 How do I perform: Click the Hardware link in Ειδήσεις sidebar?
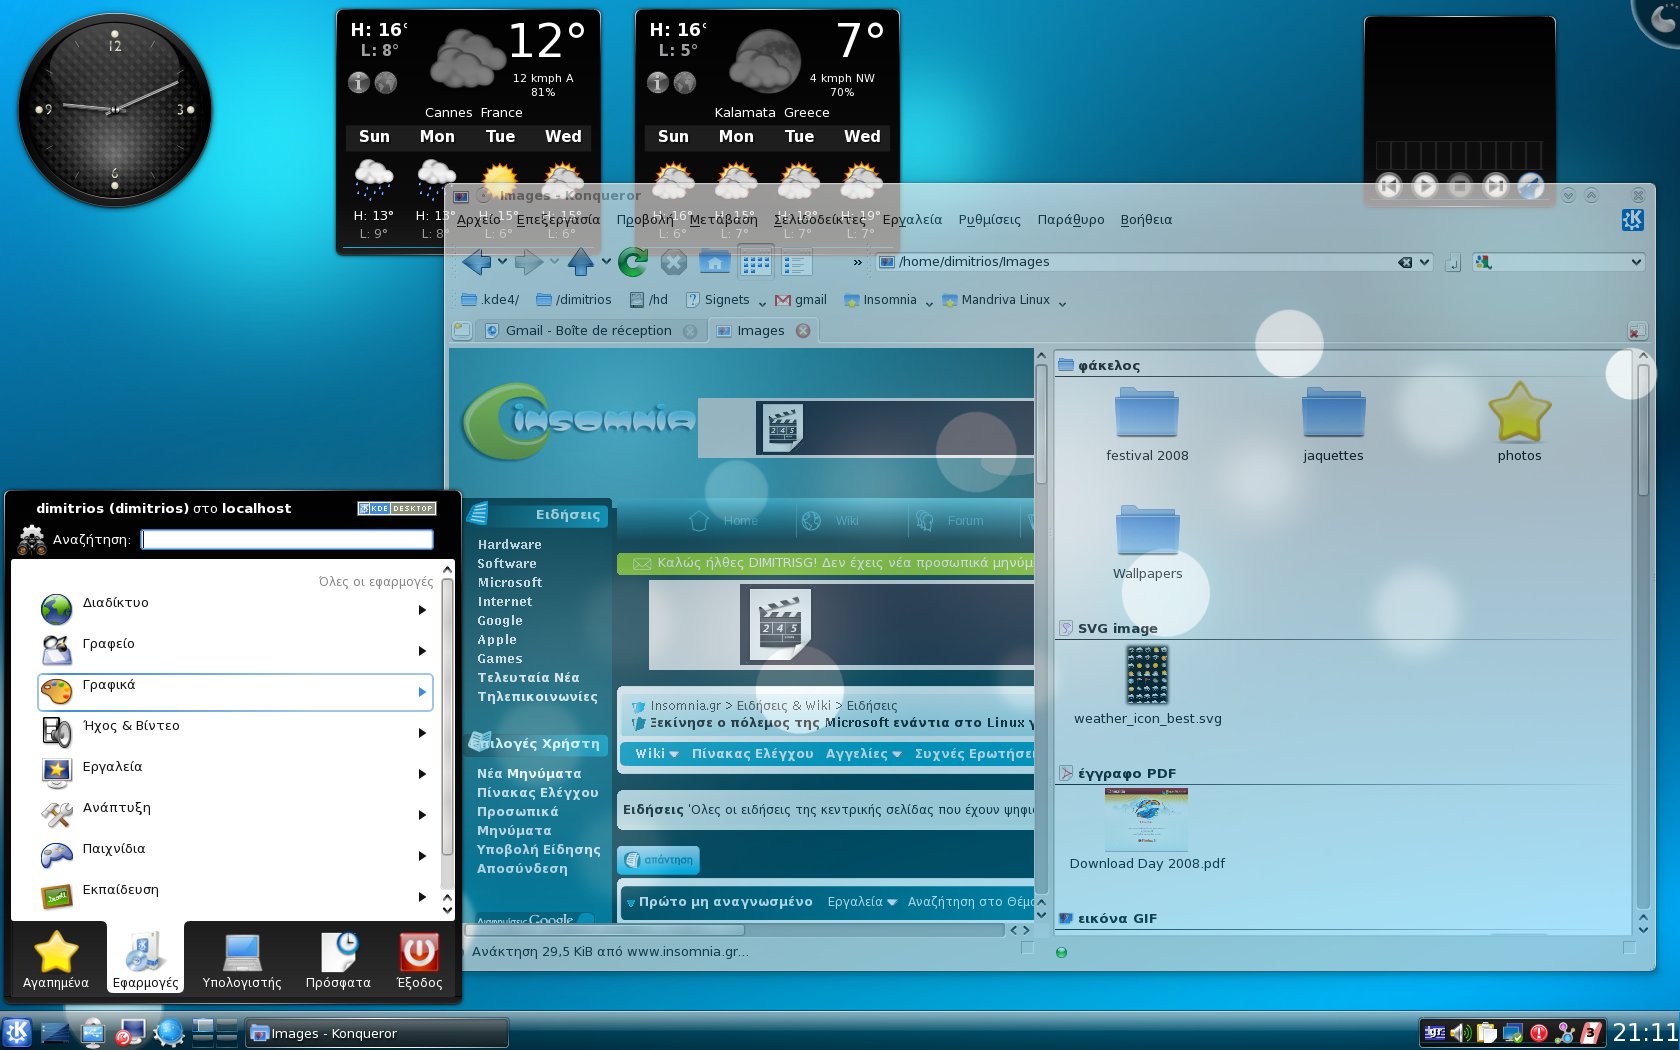tap(509, 545)
